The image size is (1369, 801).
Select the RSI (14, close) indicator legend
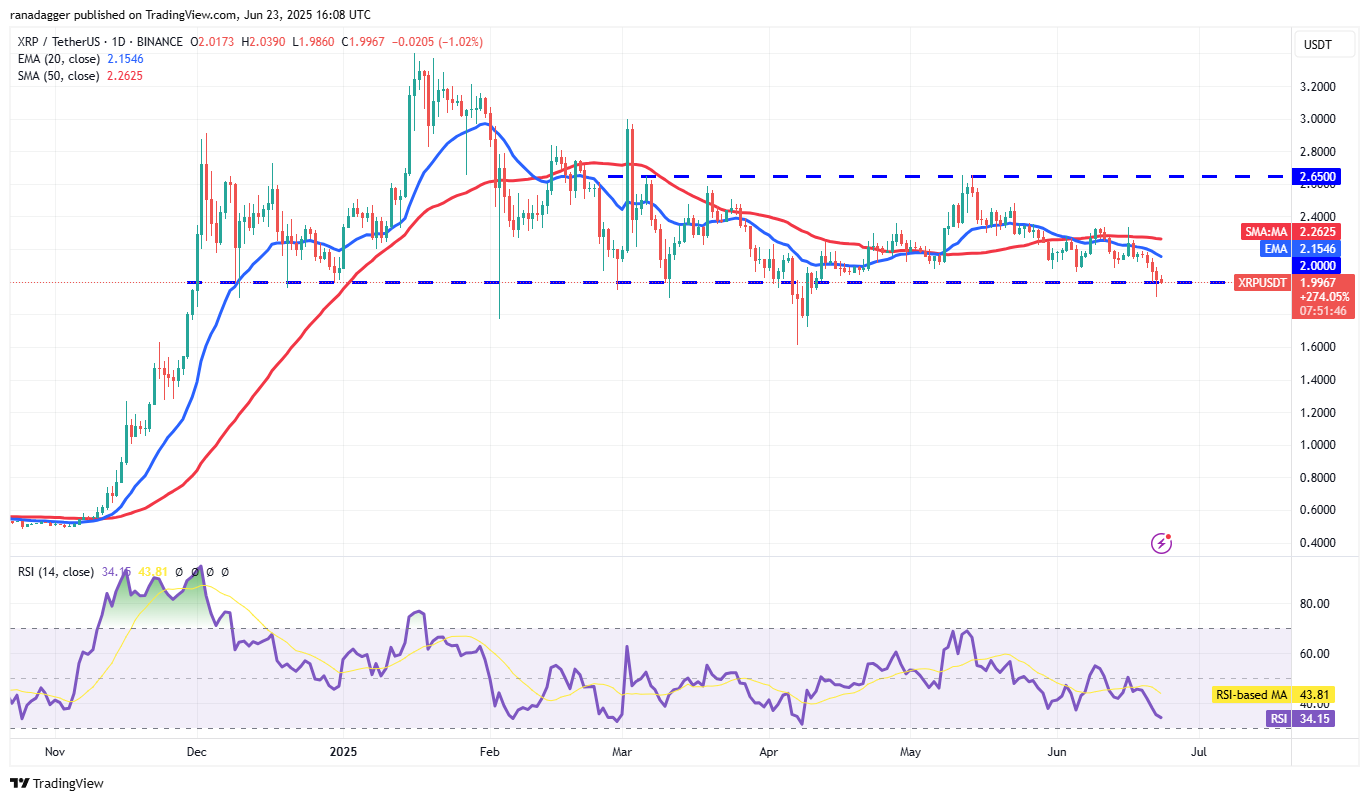56,572
